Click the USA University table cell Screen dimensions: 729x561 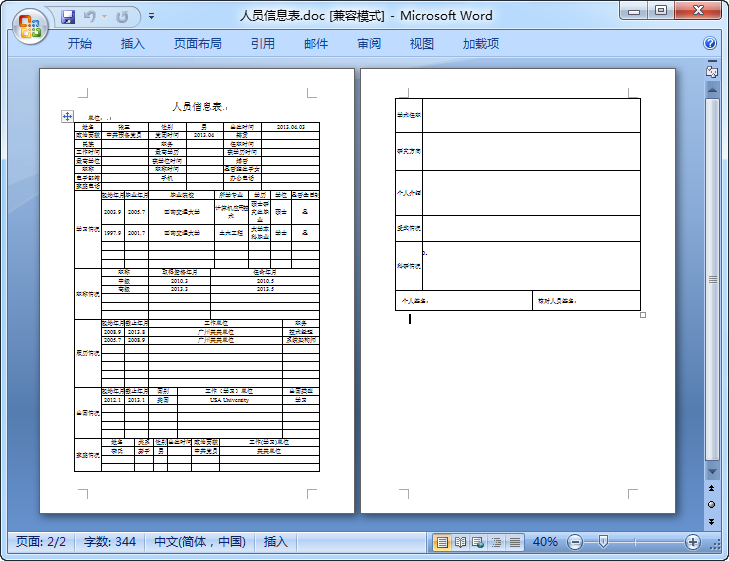point(230,400)
